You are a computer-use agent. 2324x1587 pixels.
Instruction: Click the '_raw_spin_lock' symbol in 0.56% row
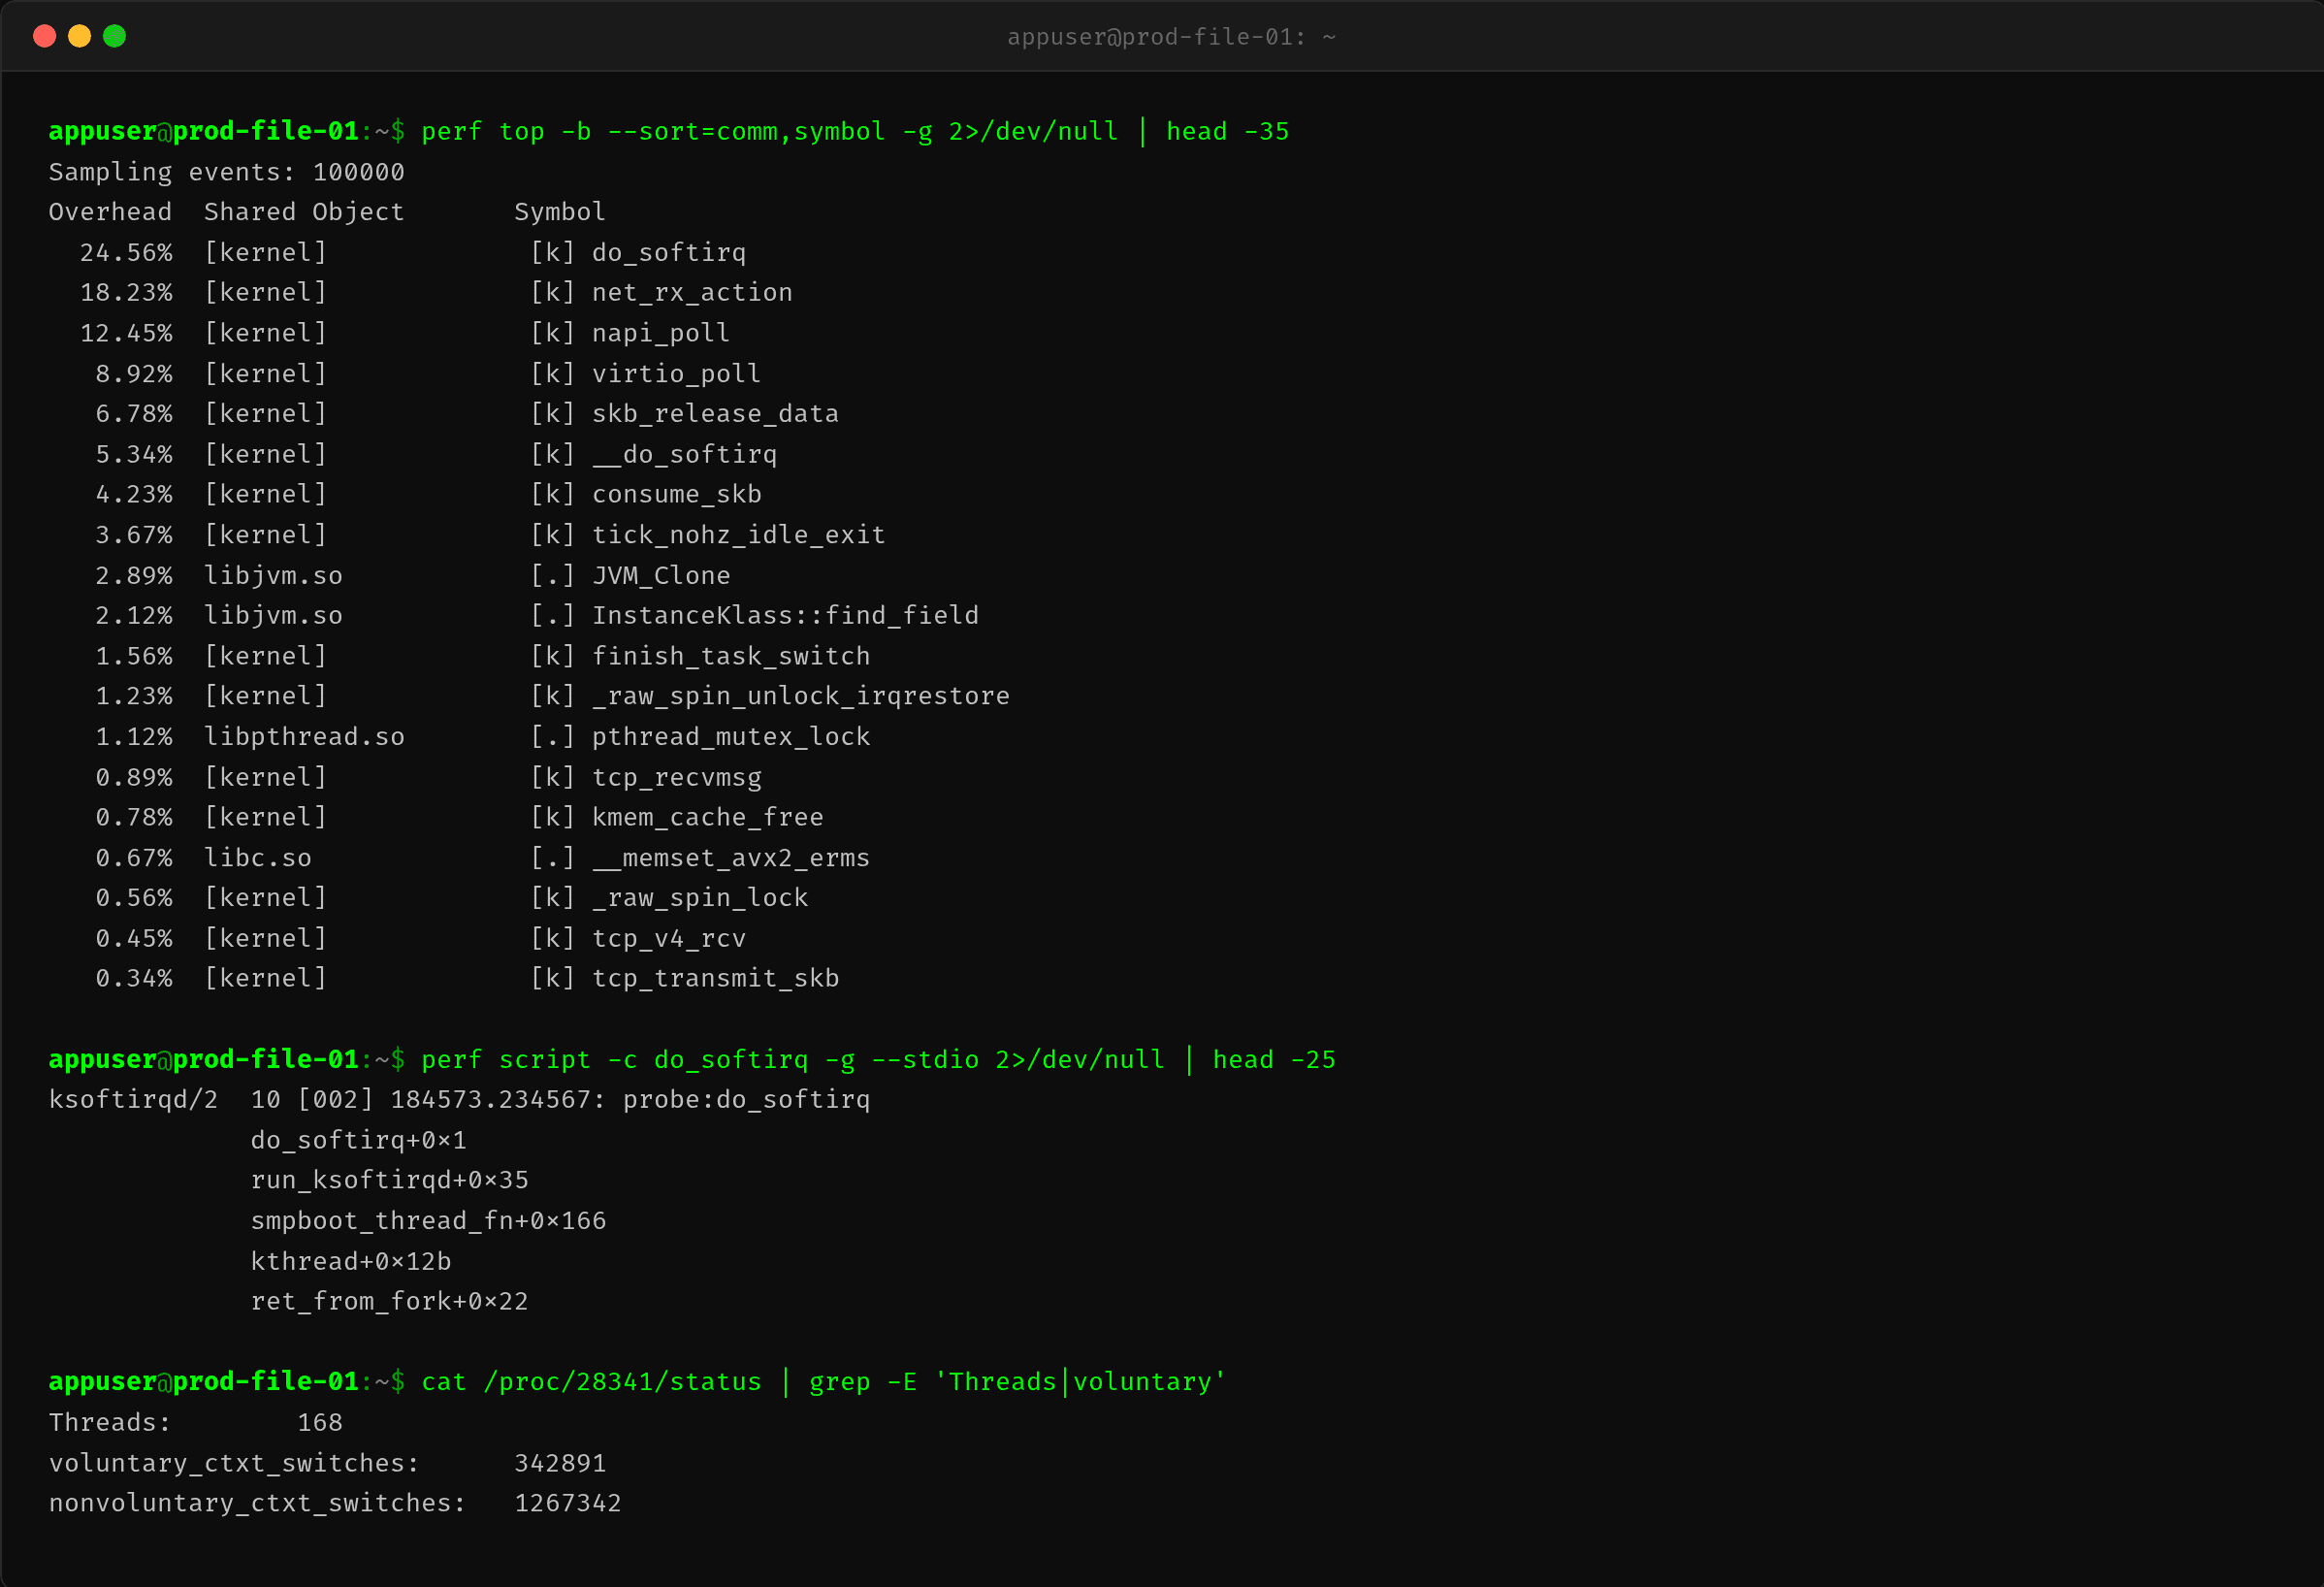[x=700, y=898]
